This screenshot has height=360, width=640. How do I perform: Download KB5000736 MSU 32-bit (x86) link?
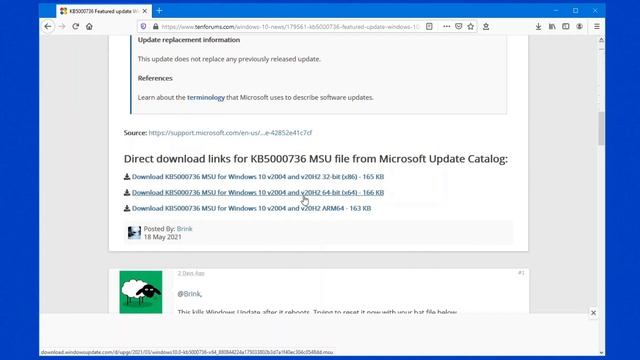tap(258, 177)
